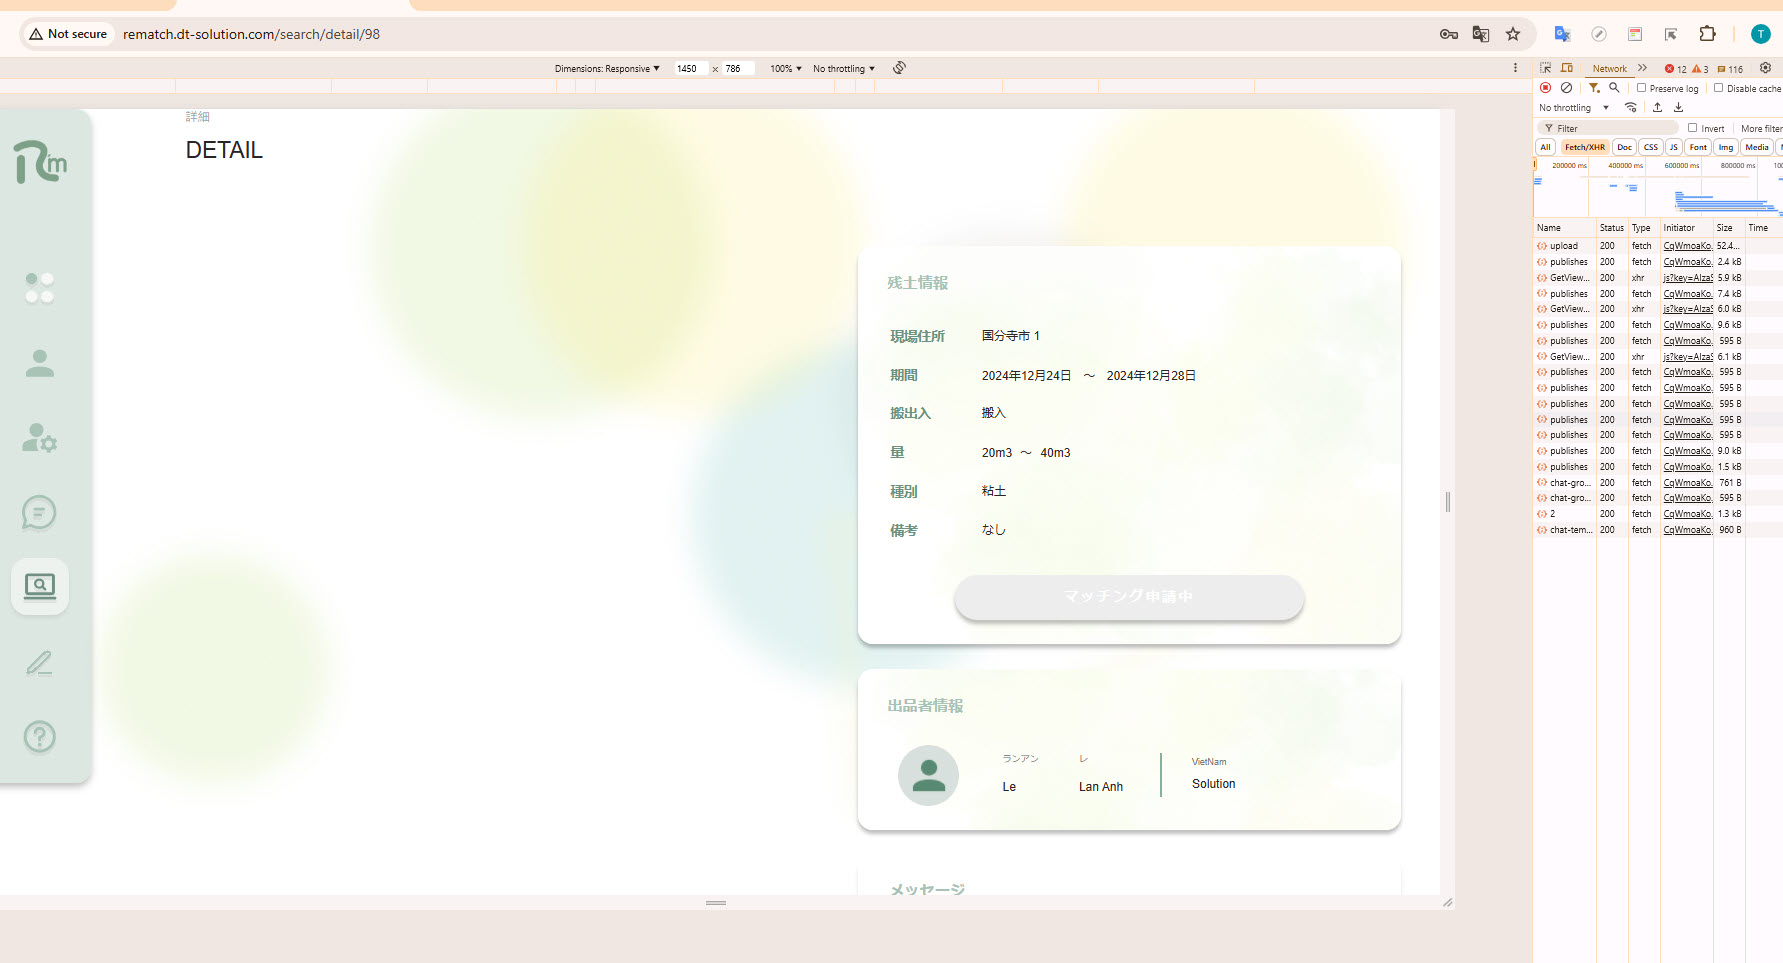The height and width of the screenshot is (963, 1783).
Task: Open the Dimensions: Responsive dropdown
Action: point(607,69)
